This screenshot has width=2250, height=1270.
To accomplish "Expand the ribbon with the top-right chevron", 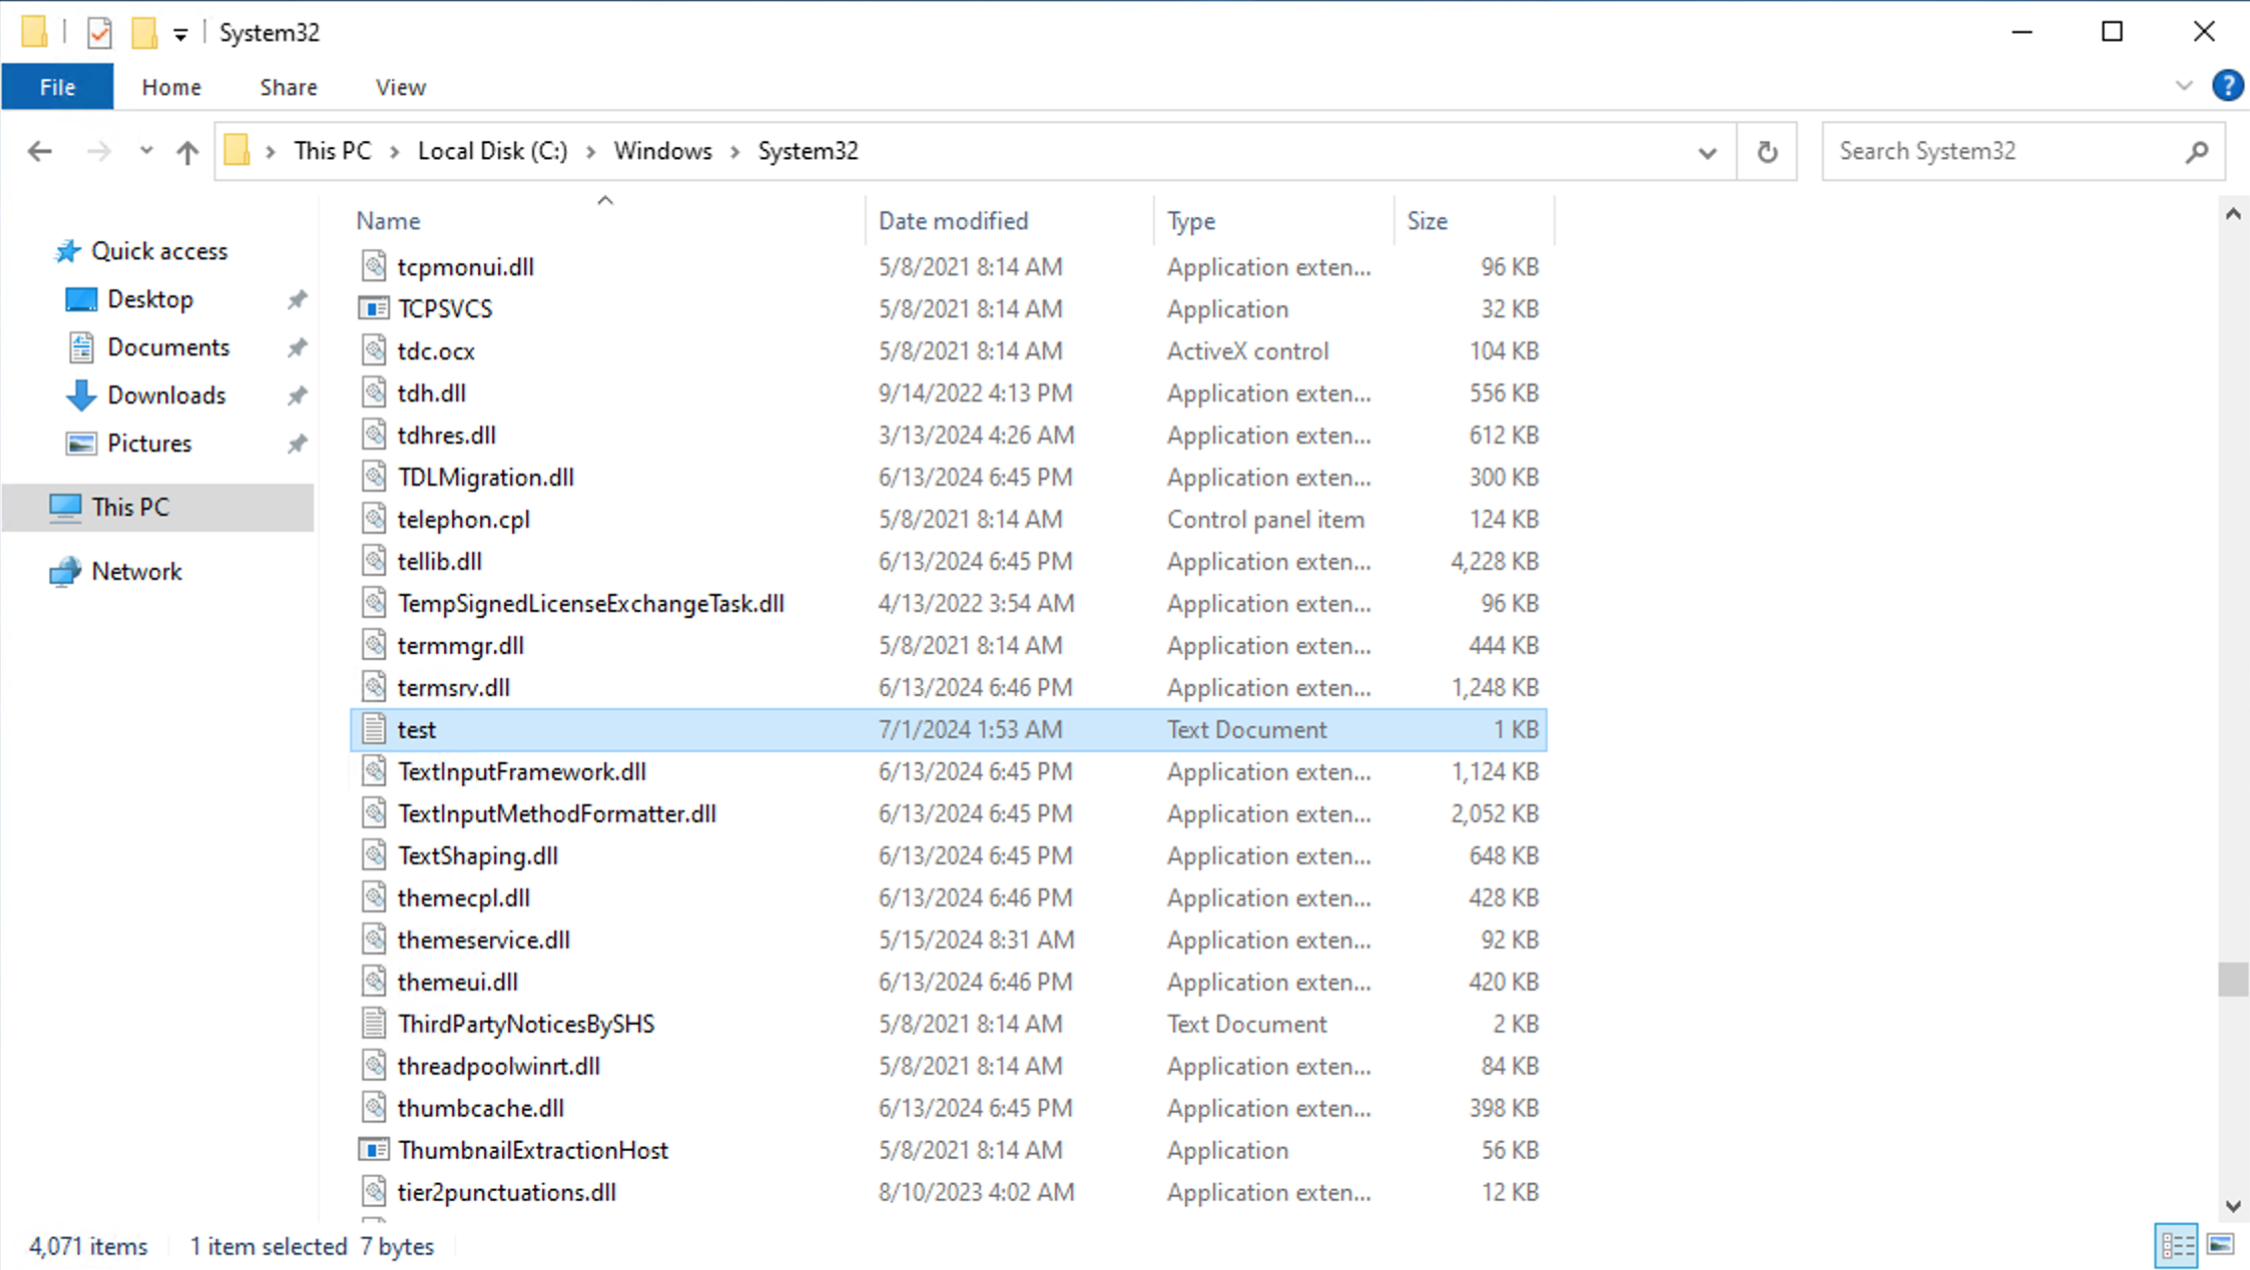I will (2183, 86).
